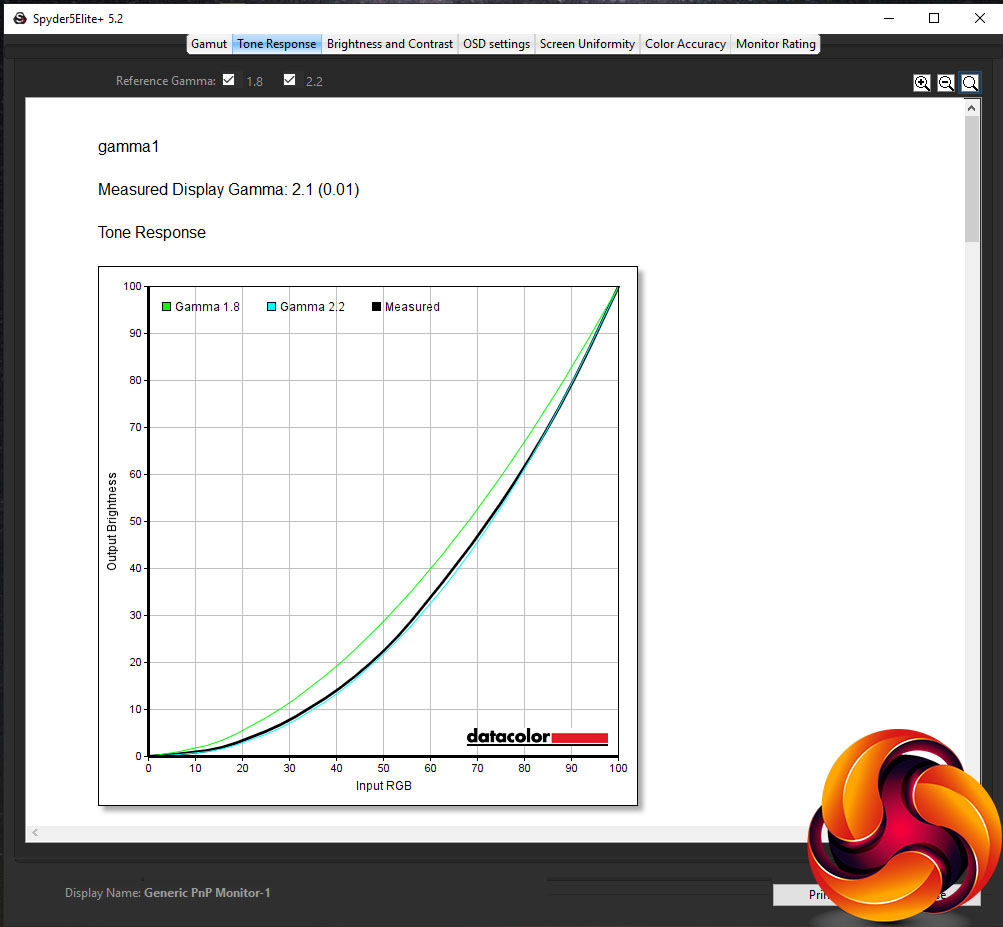Zoom out with the minus magnifier icon

(945, 83)
